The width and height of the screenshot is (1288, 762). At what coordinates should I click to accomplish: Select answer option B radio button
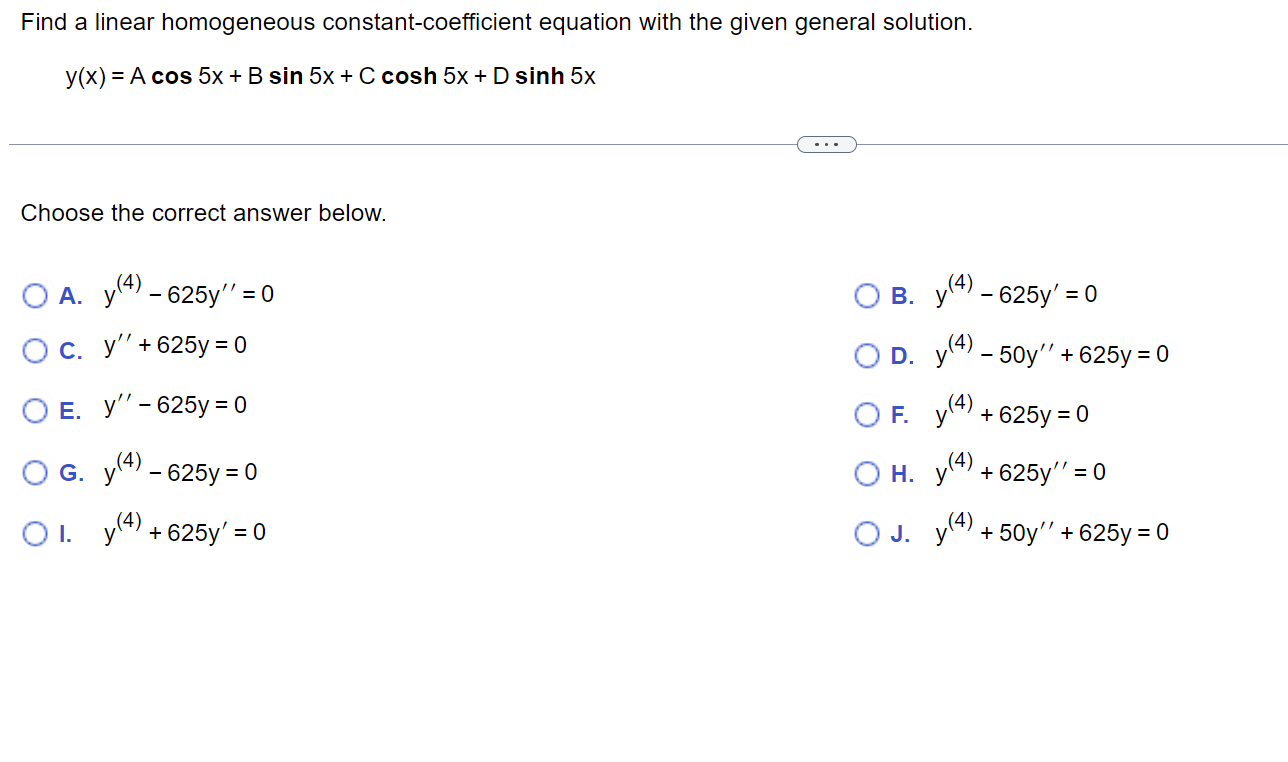[866, 294]
